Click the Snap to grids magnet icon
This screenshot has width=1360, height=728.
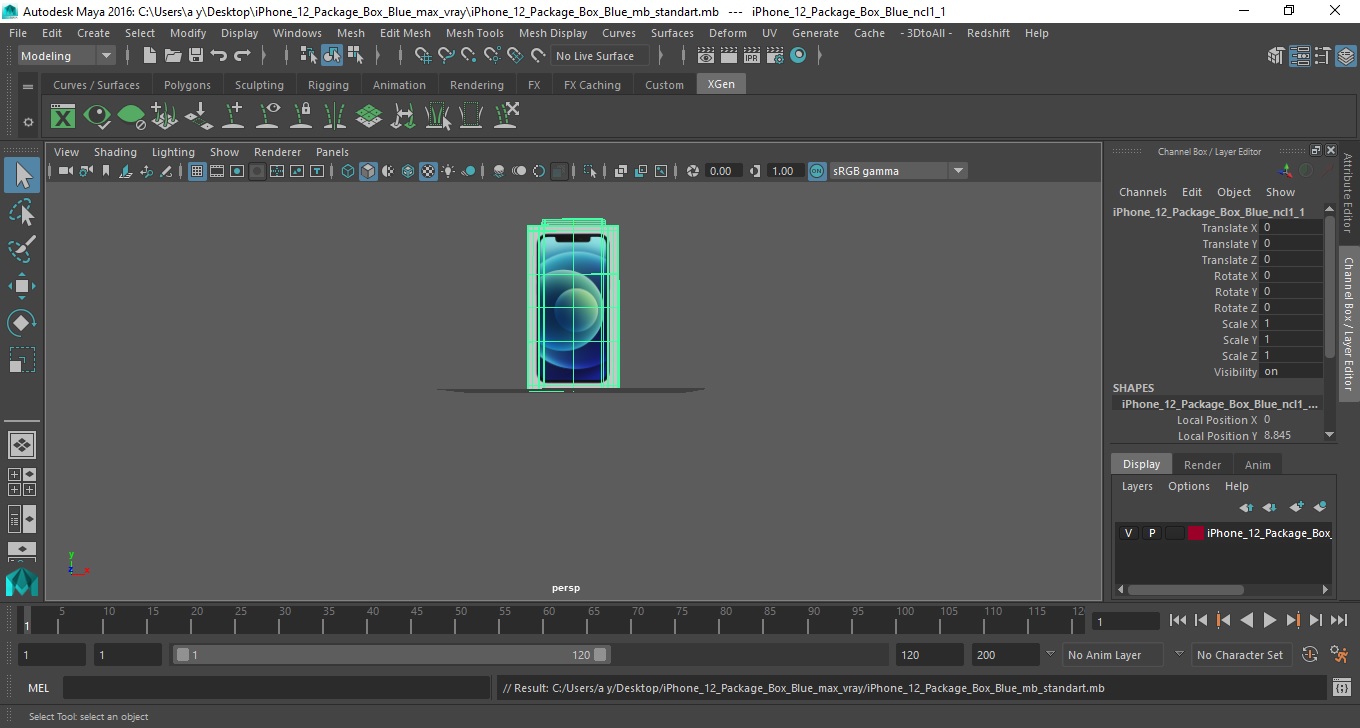423,56
